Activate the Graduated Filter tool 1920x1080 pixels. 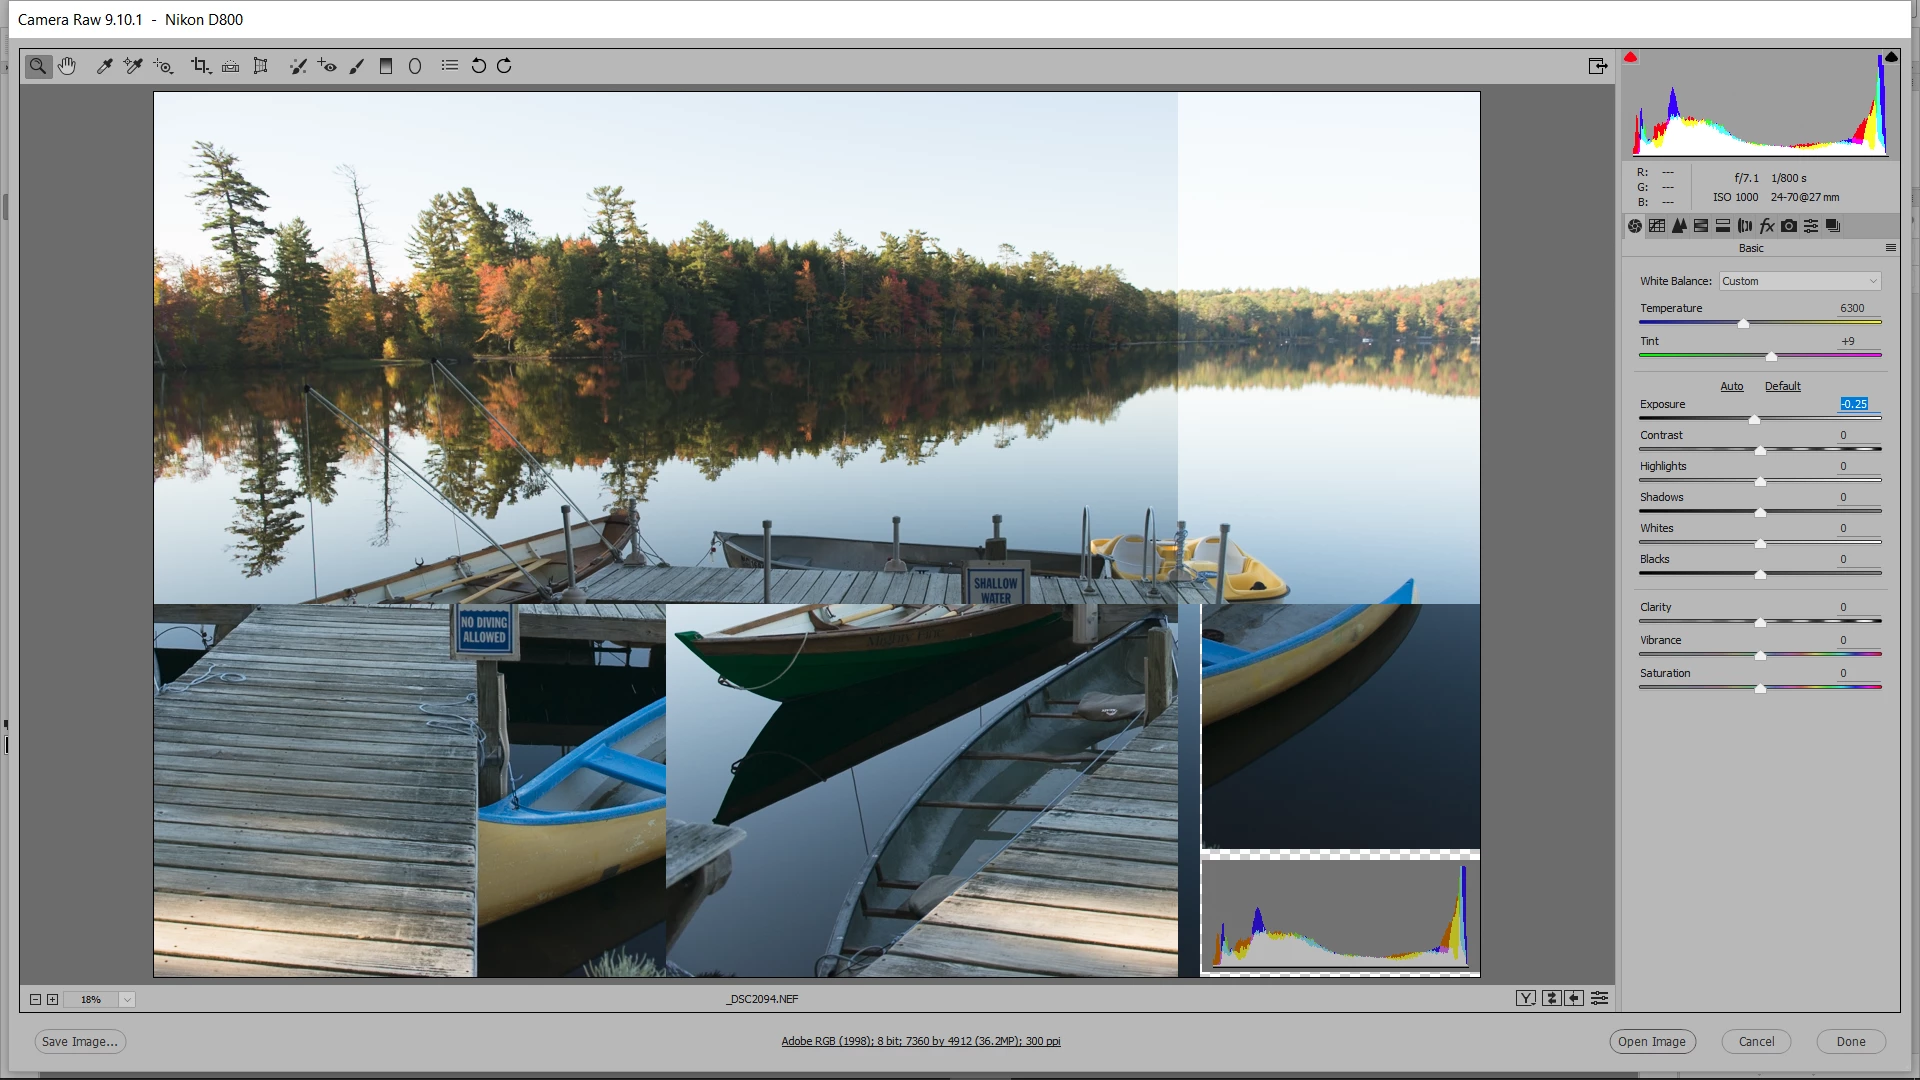(x=386, y=66)
